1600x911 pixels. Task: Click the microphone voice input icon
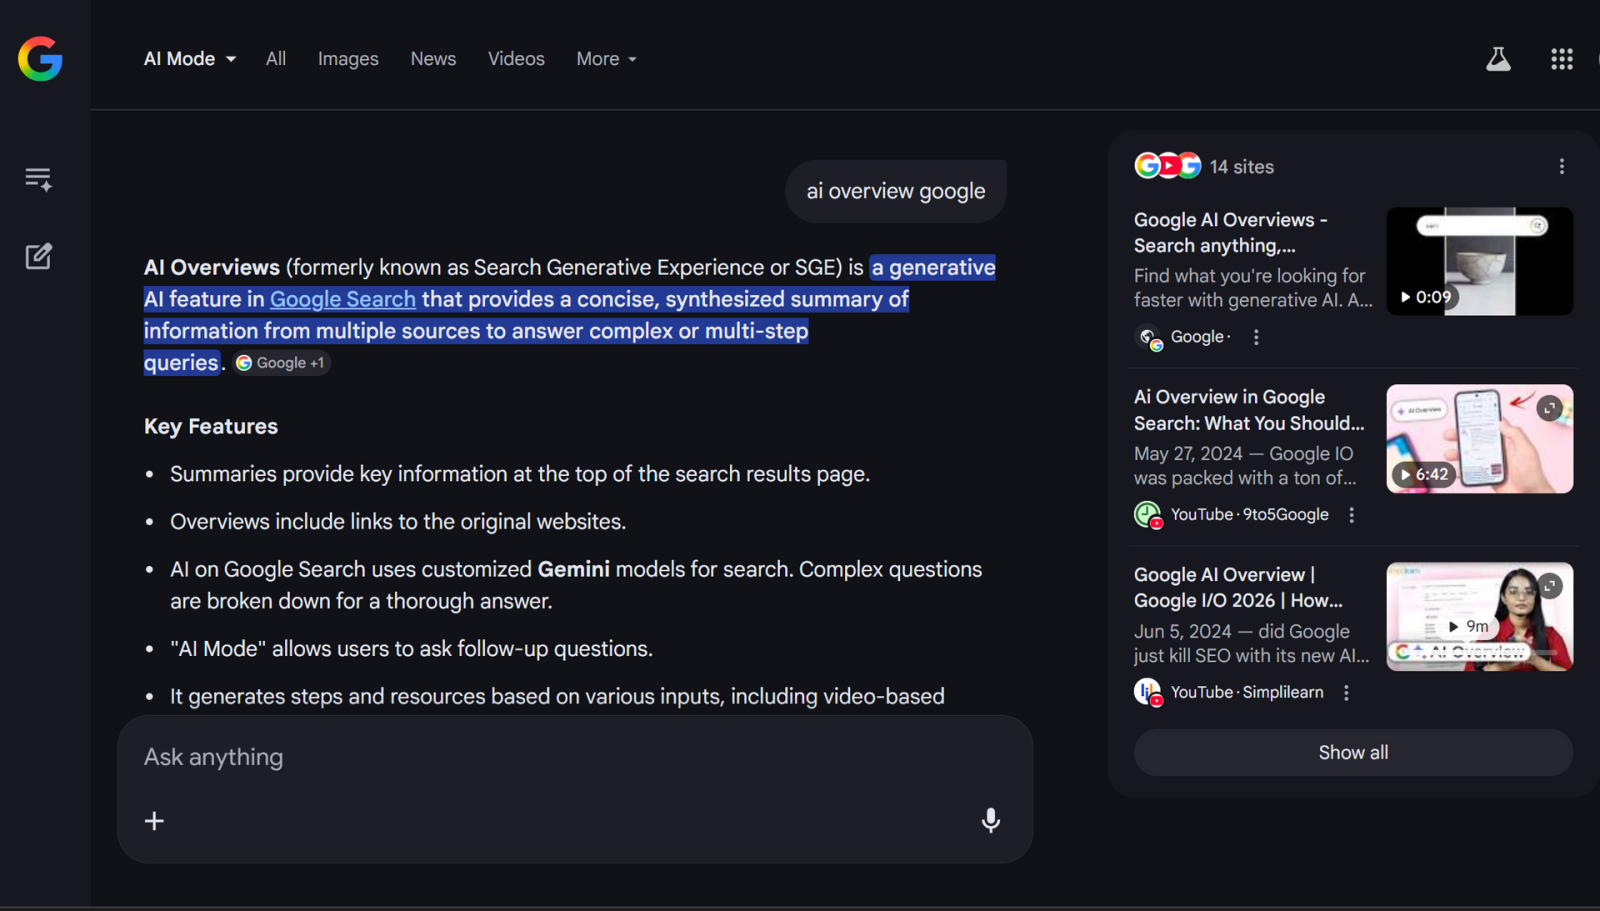[x=990, y=821]
